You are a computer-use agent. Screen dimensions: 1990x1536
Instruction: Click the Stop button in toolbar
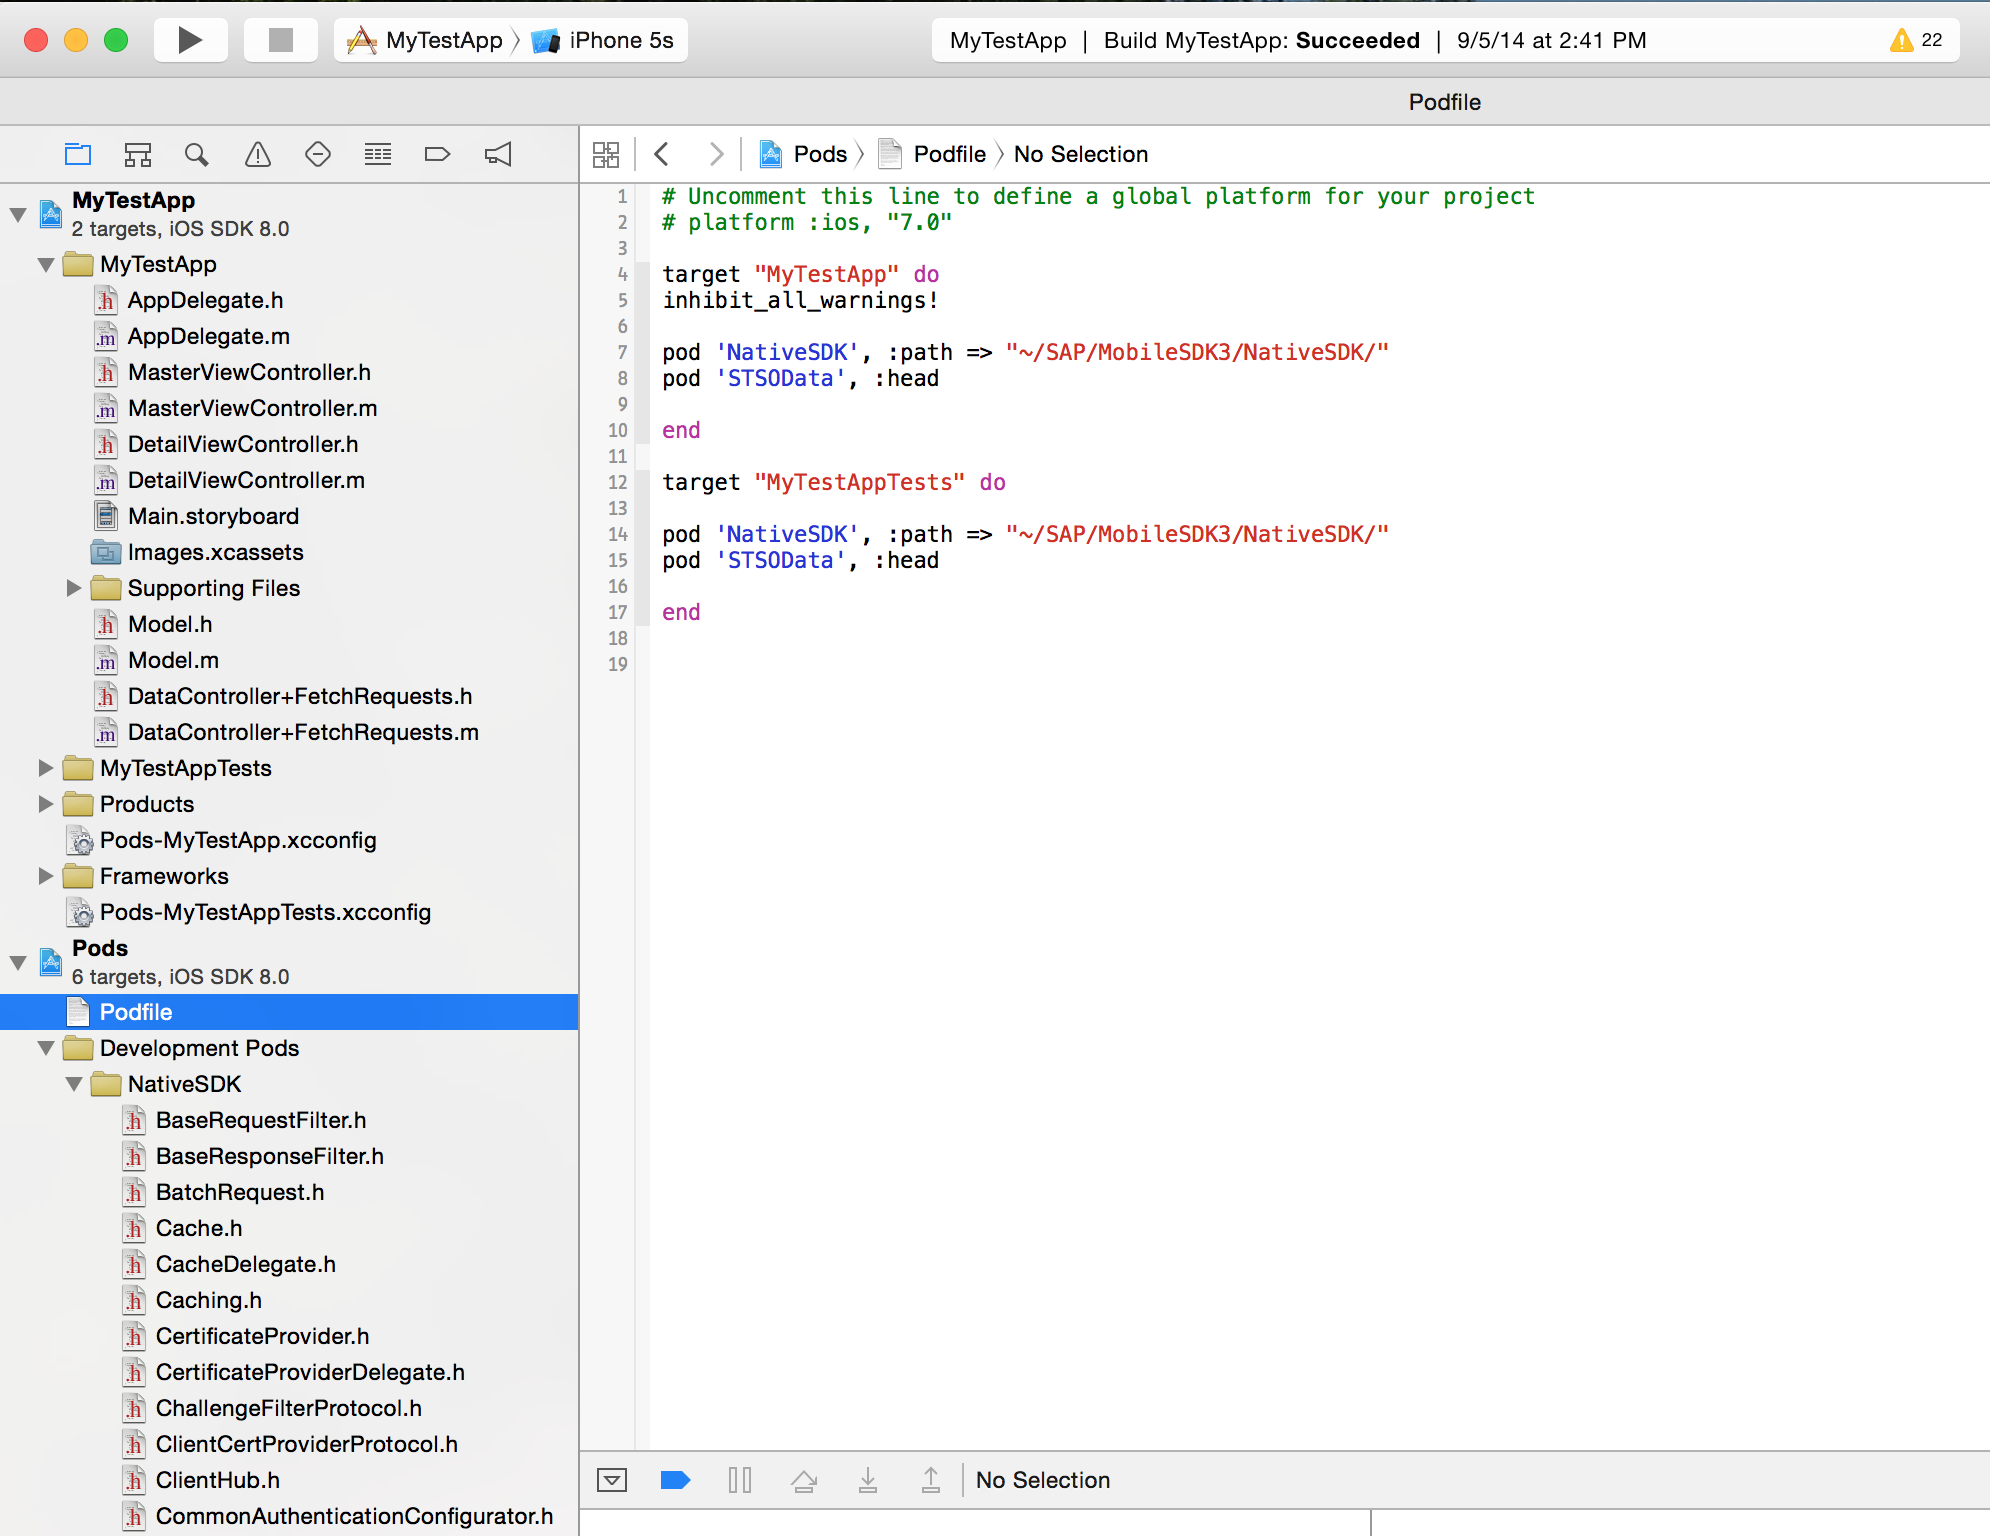[x=281, y=40]
